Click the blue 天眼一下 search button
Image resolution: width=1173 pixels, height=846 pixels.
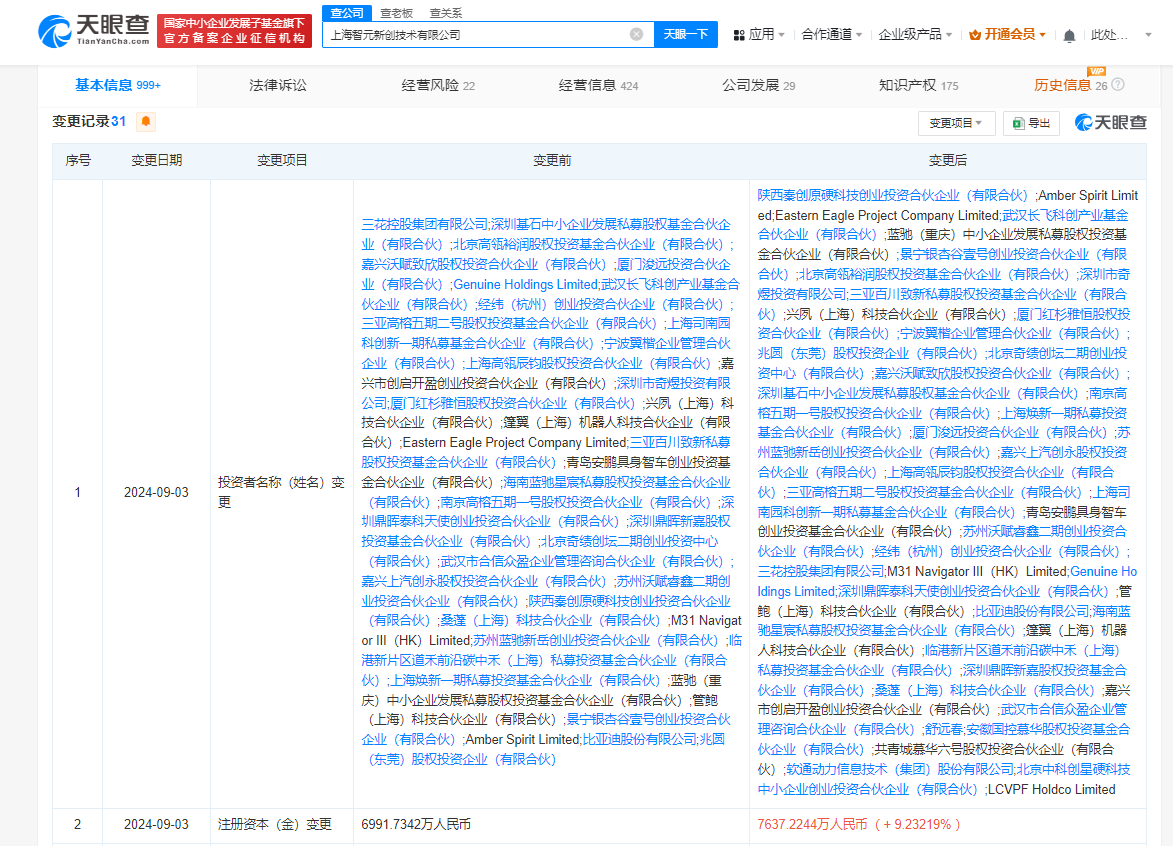(x=685, y=33)
